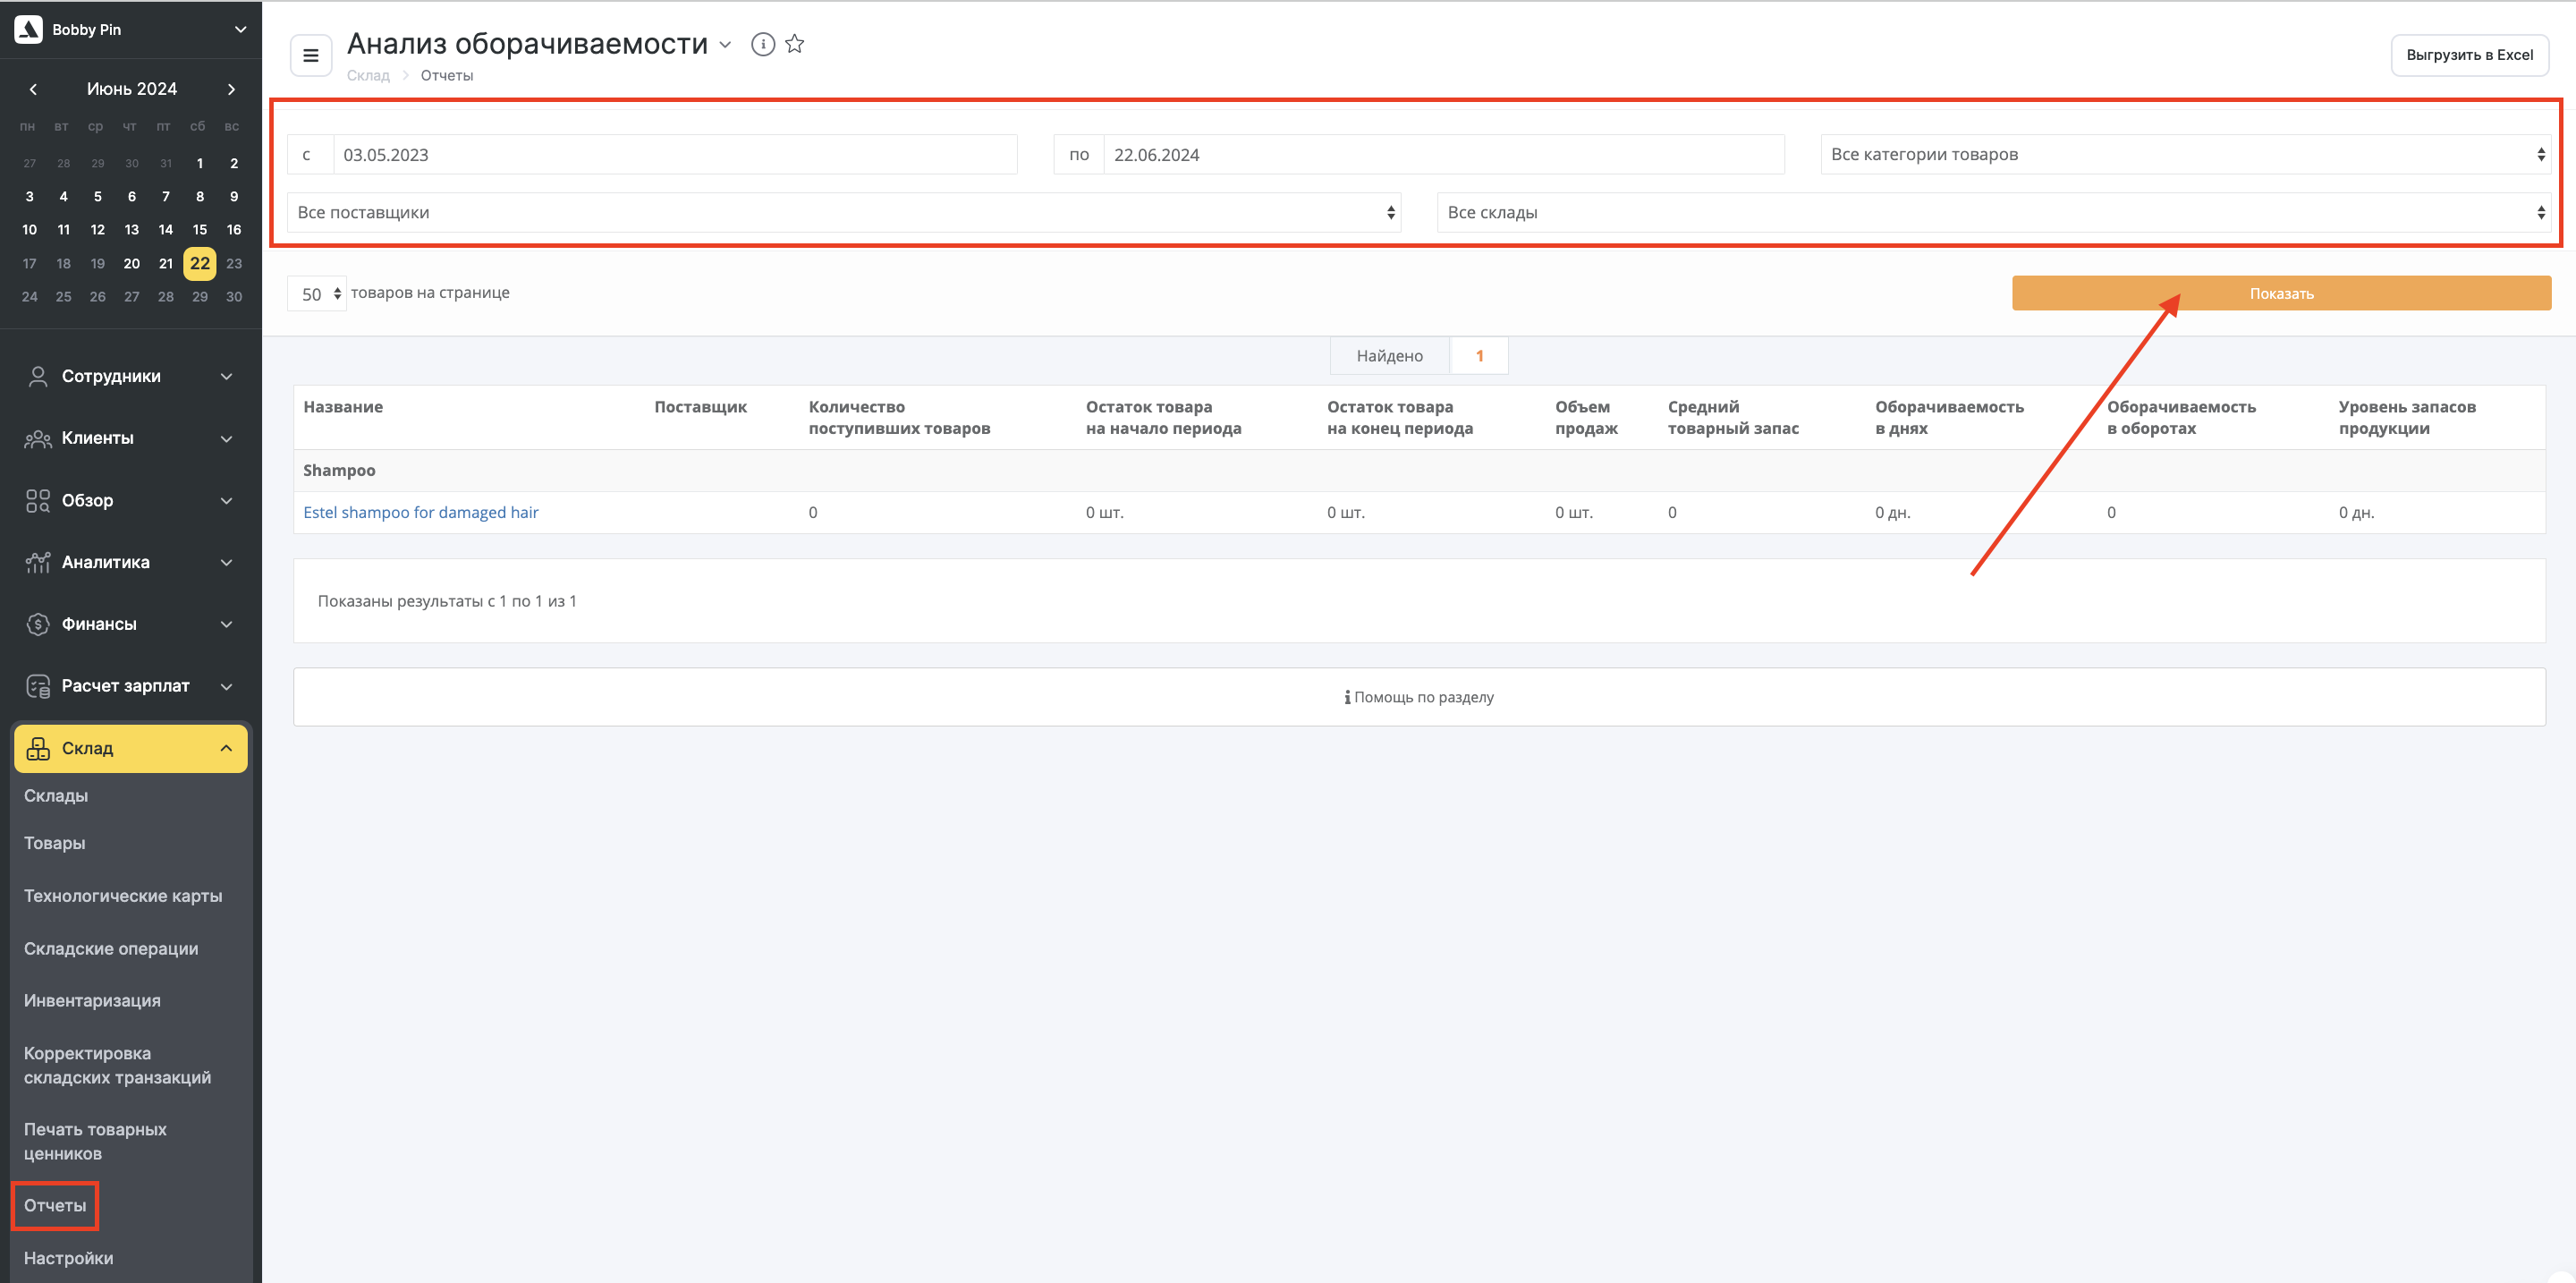Click the Объем продаж column header
The image size is (2576, 1283).
(1586, 417)
